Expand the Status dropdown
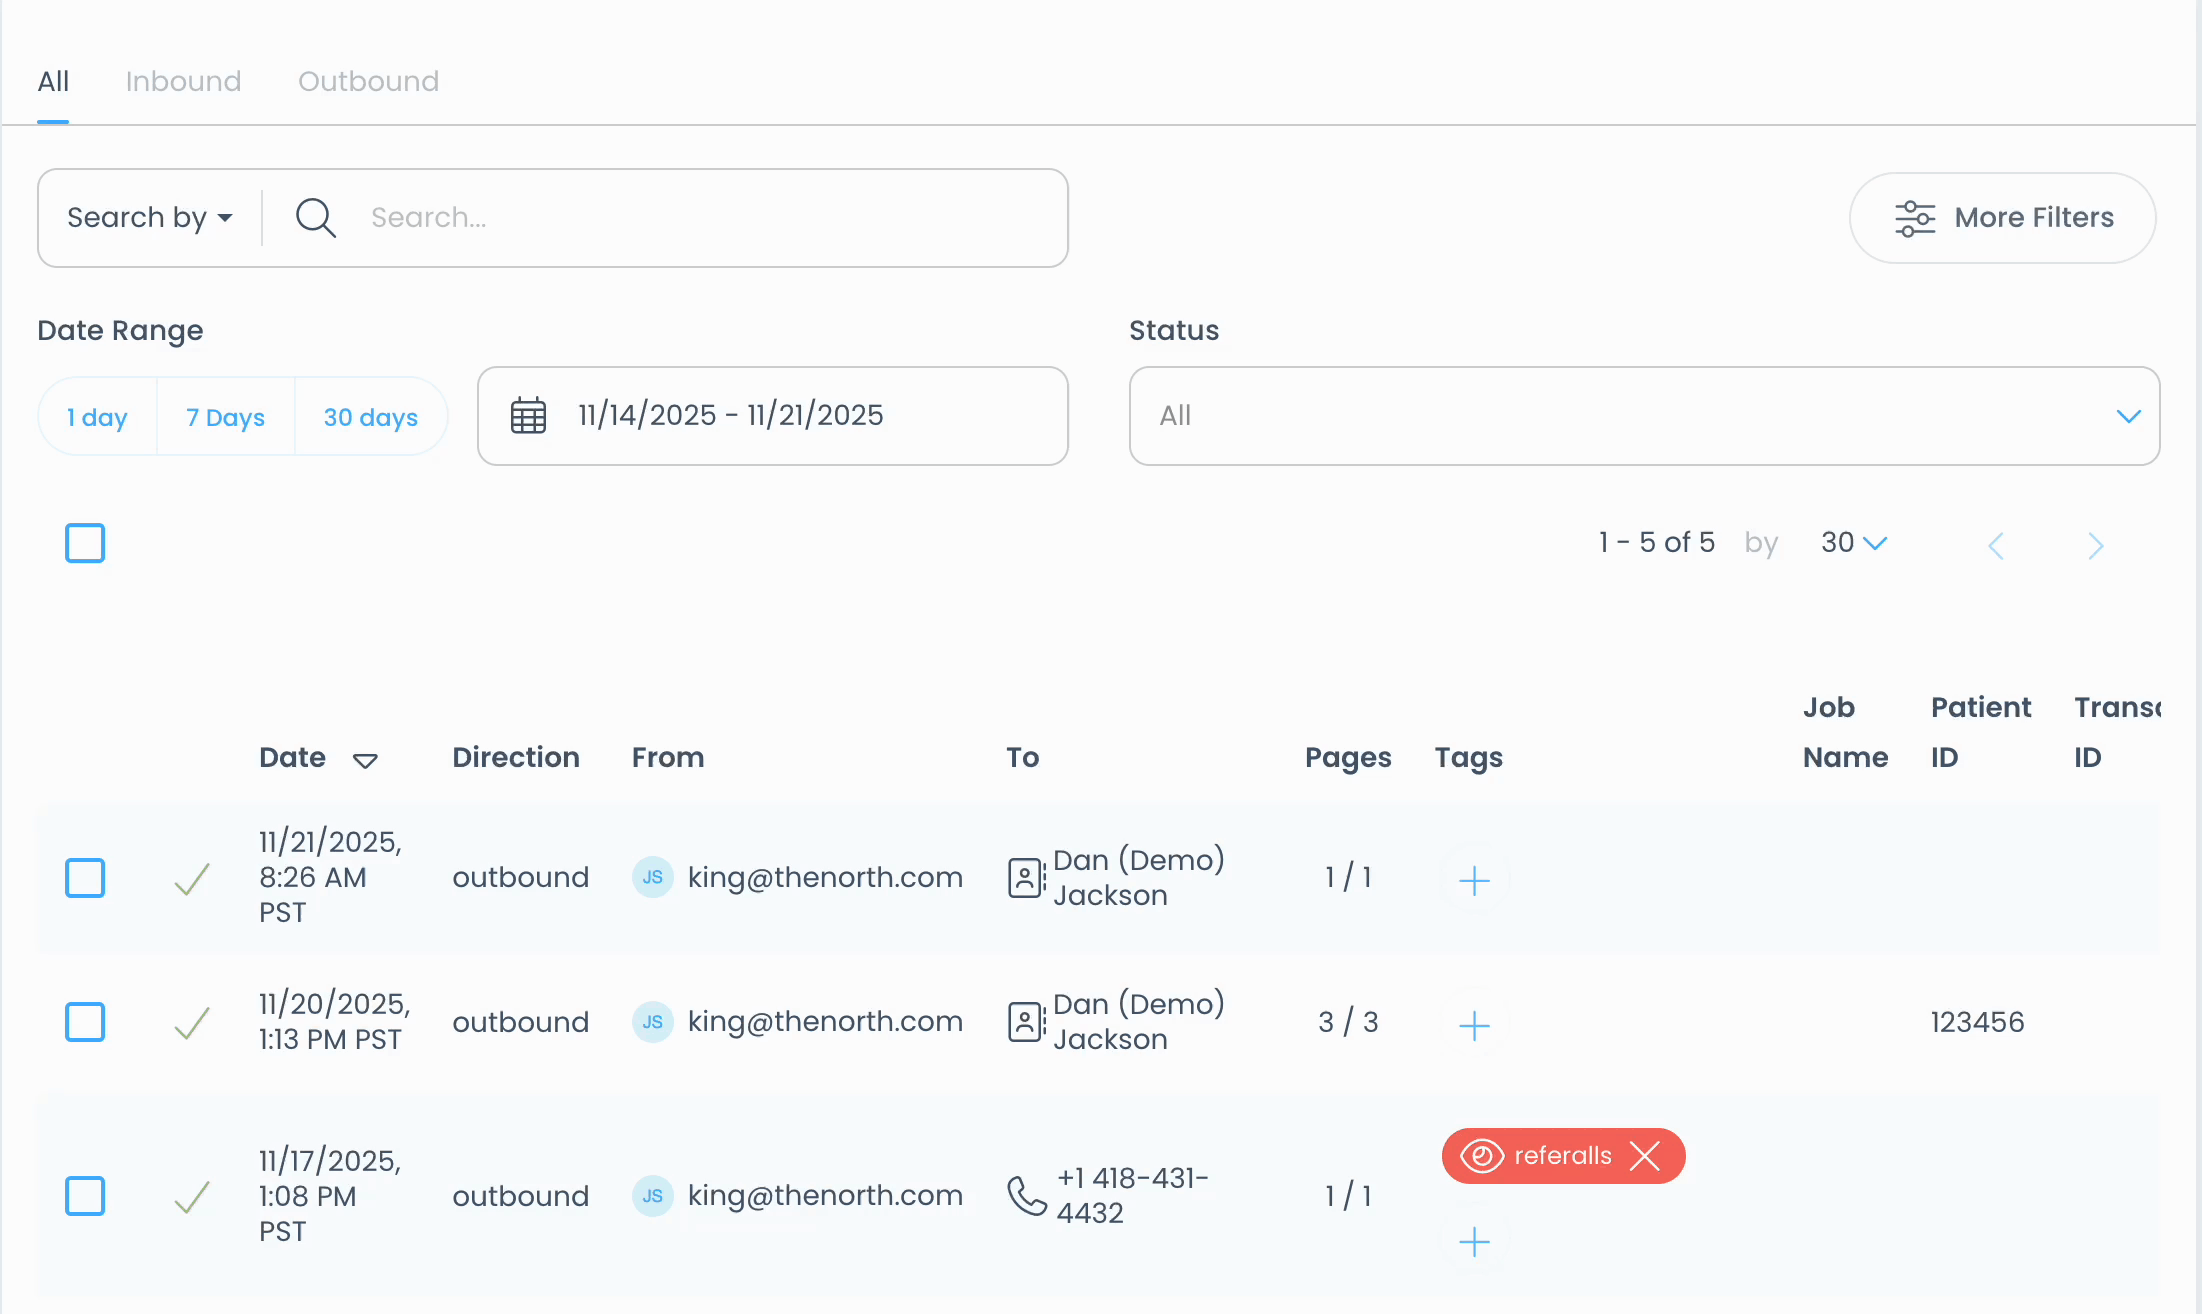 coord(1643,416)
